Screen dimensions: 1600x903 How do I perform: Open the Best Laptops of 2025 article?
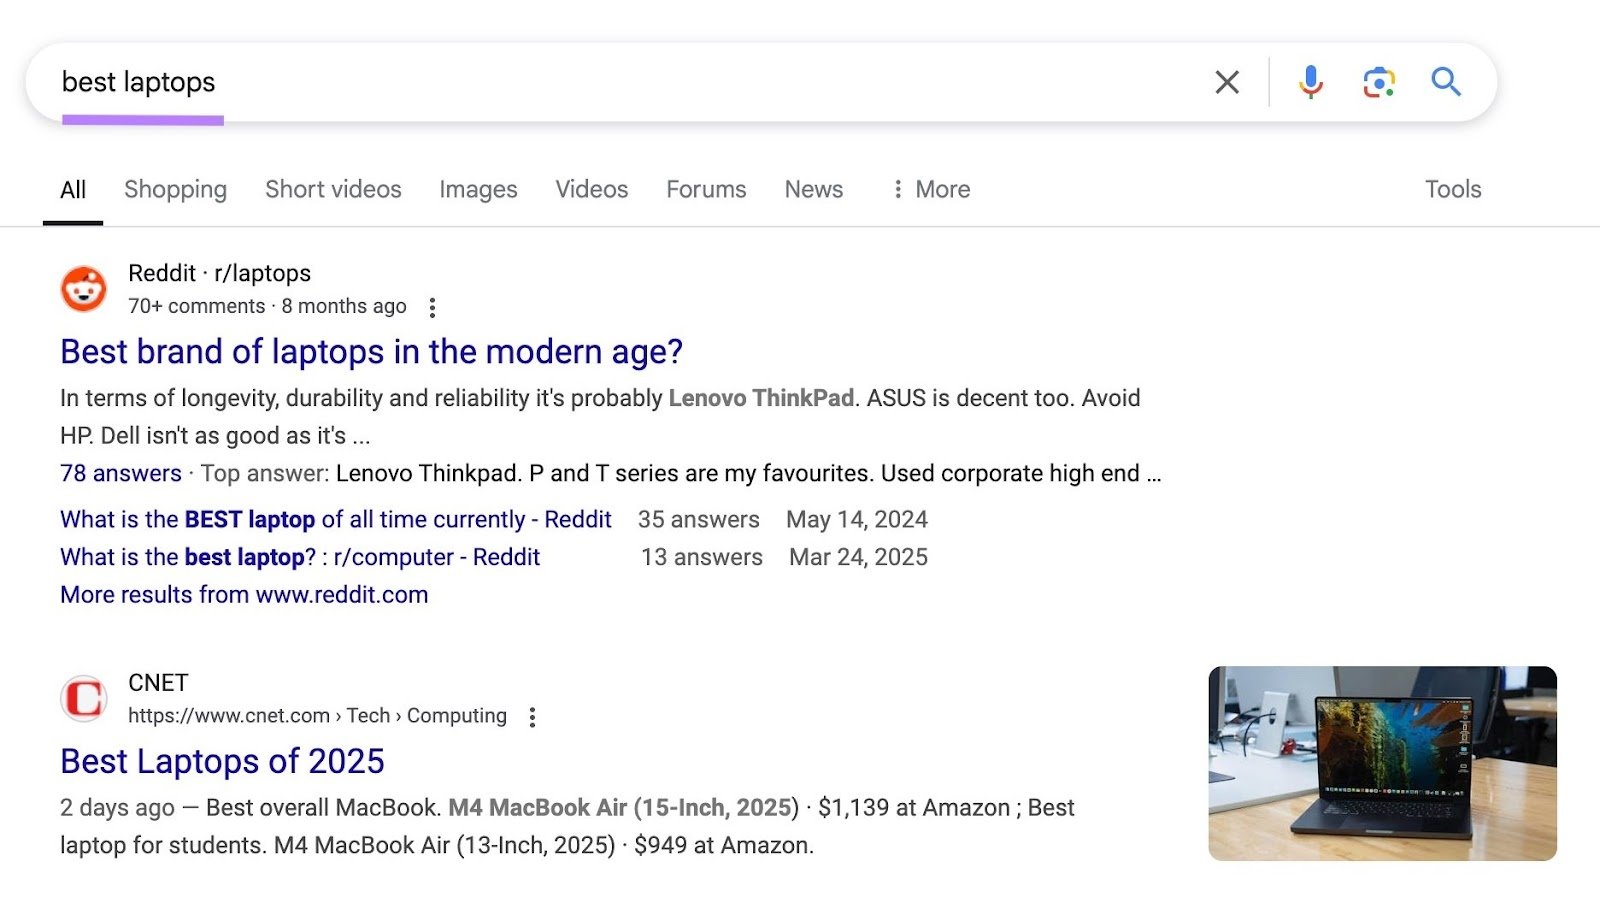221,761
